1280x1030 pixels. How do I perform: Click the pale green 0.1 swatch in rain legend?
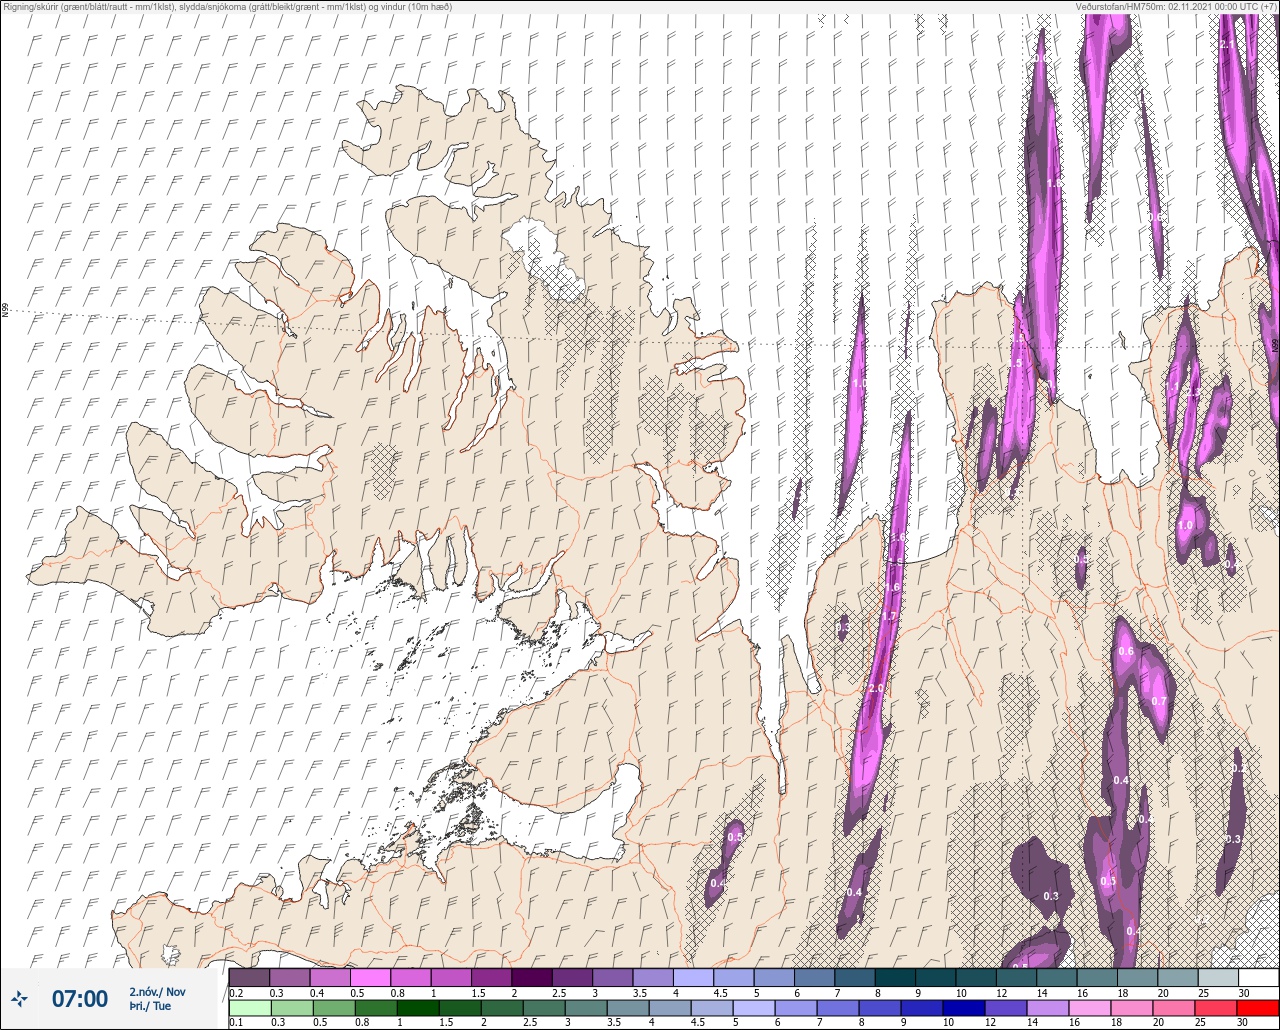[x=249, y=1007]
